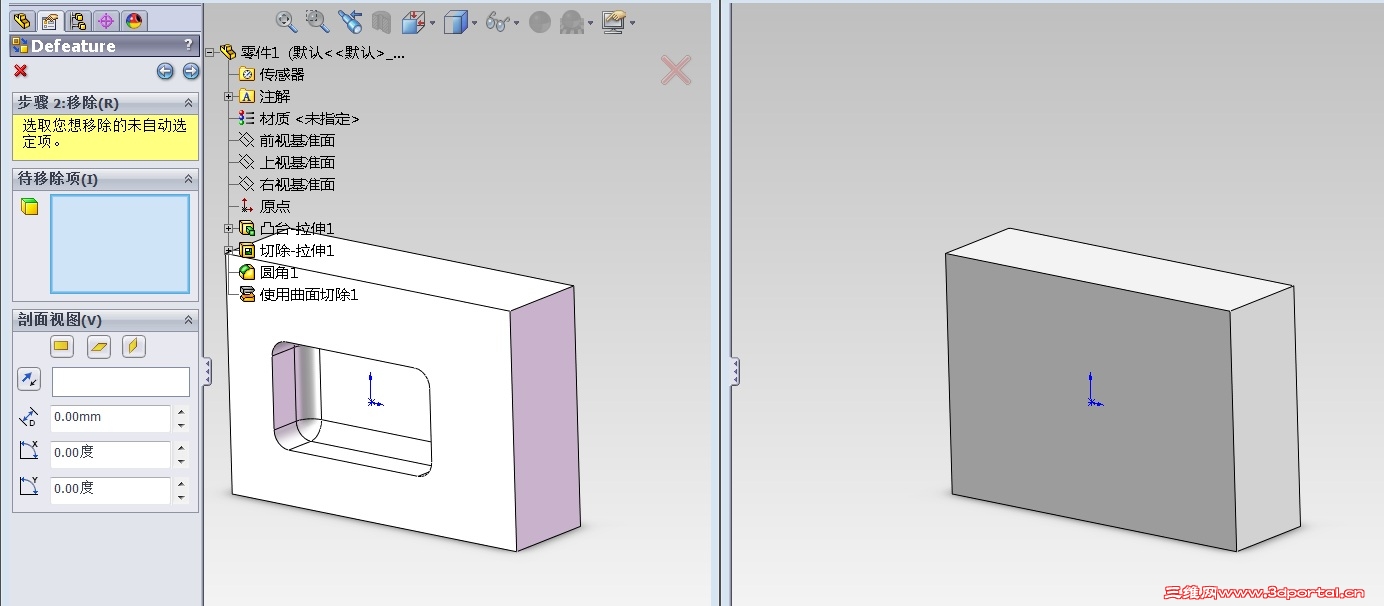
Task: Open View Settings dropdown arrow
Action: click(x=632, y=22)
